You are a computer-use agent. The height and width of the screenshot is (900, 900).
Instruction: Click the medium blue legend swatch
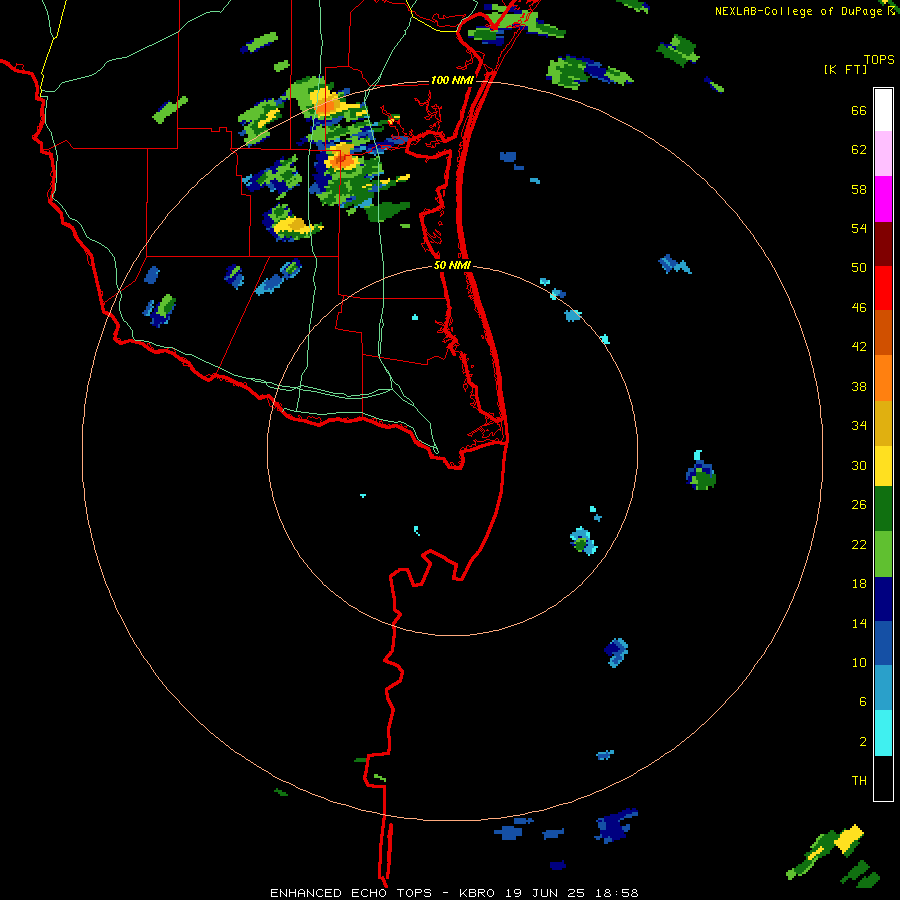point(883,643)
